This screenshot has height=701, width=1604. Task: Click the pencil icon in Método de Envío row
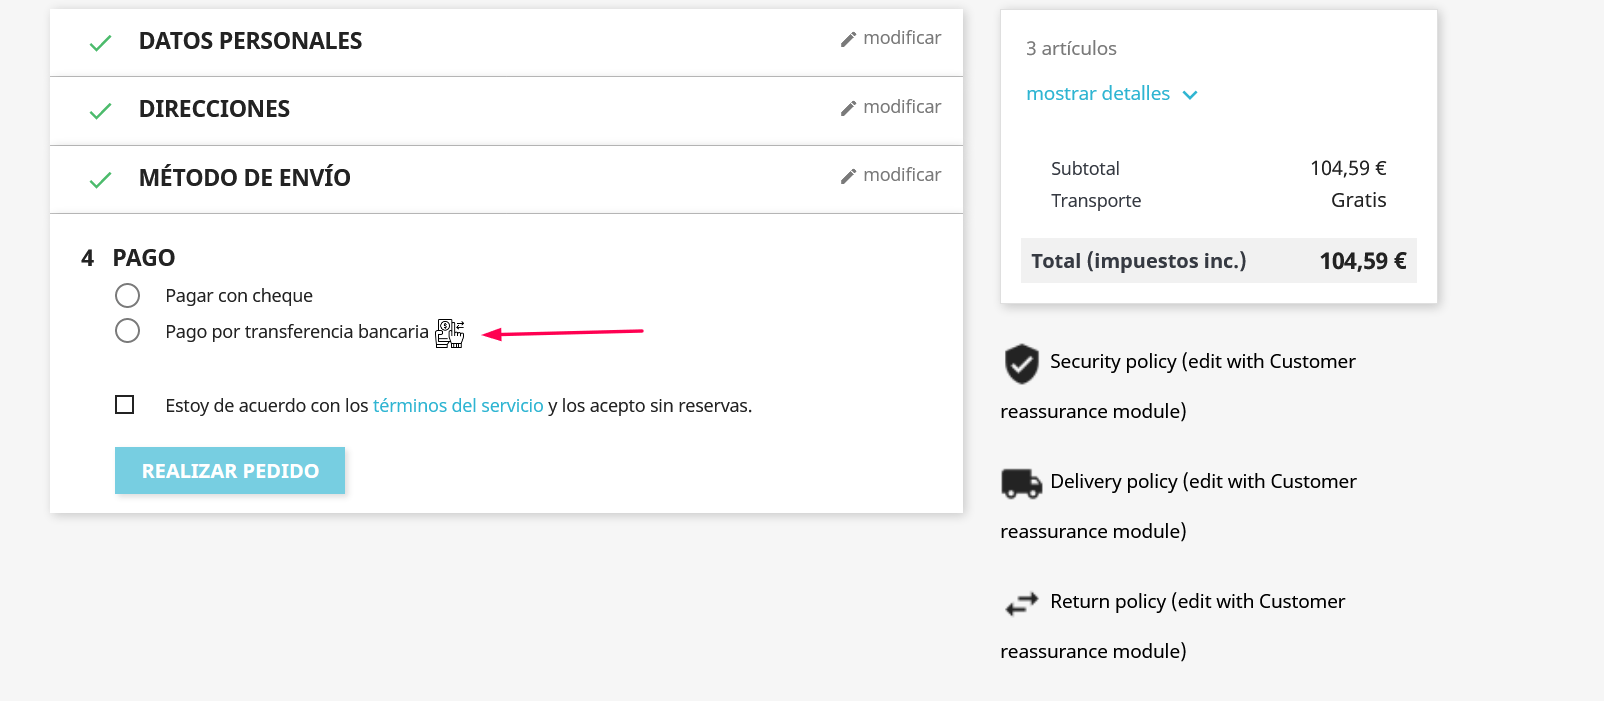coord(848,176)
